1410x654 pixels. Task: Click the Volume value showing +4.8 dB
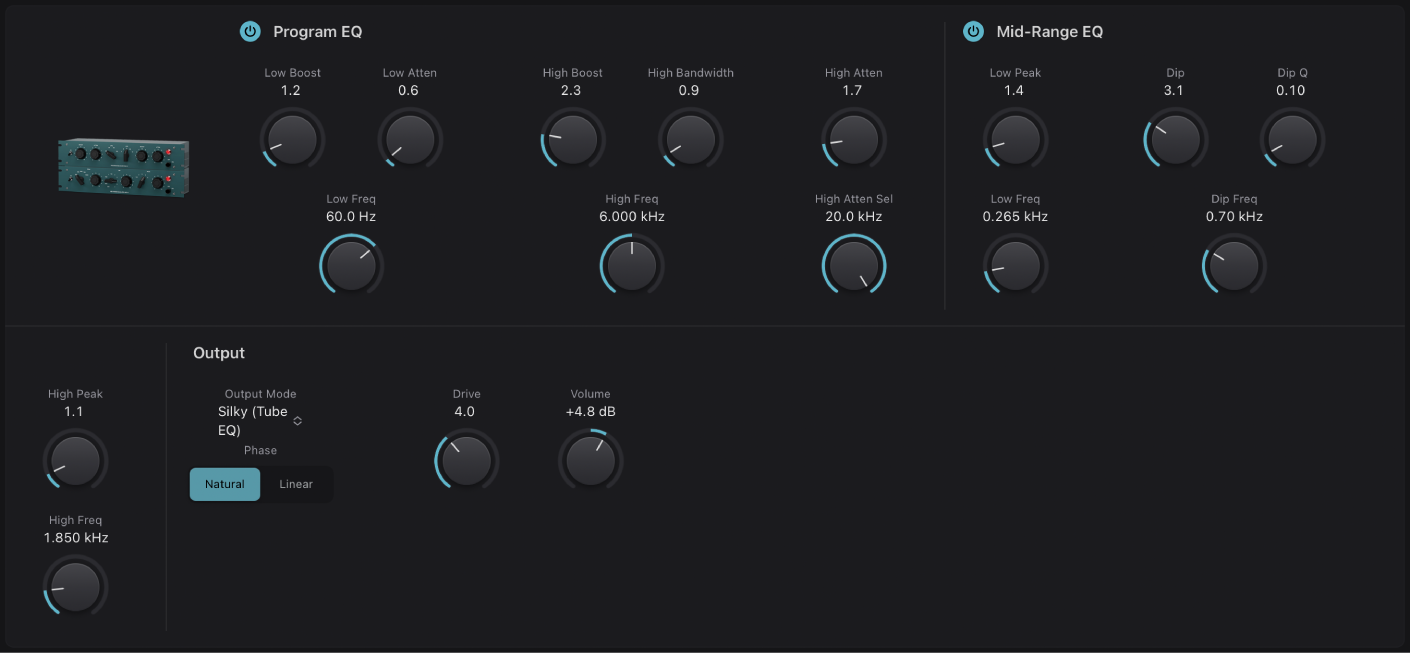pyautogui.click(x=590, y=411)
